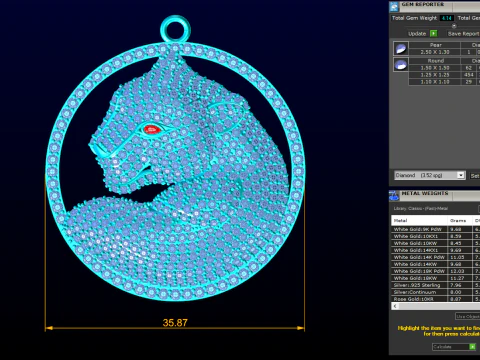This screenshot has width=480, height=360.
Task: Click the Use Object button
Action: [468, 316]
